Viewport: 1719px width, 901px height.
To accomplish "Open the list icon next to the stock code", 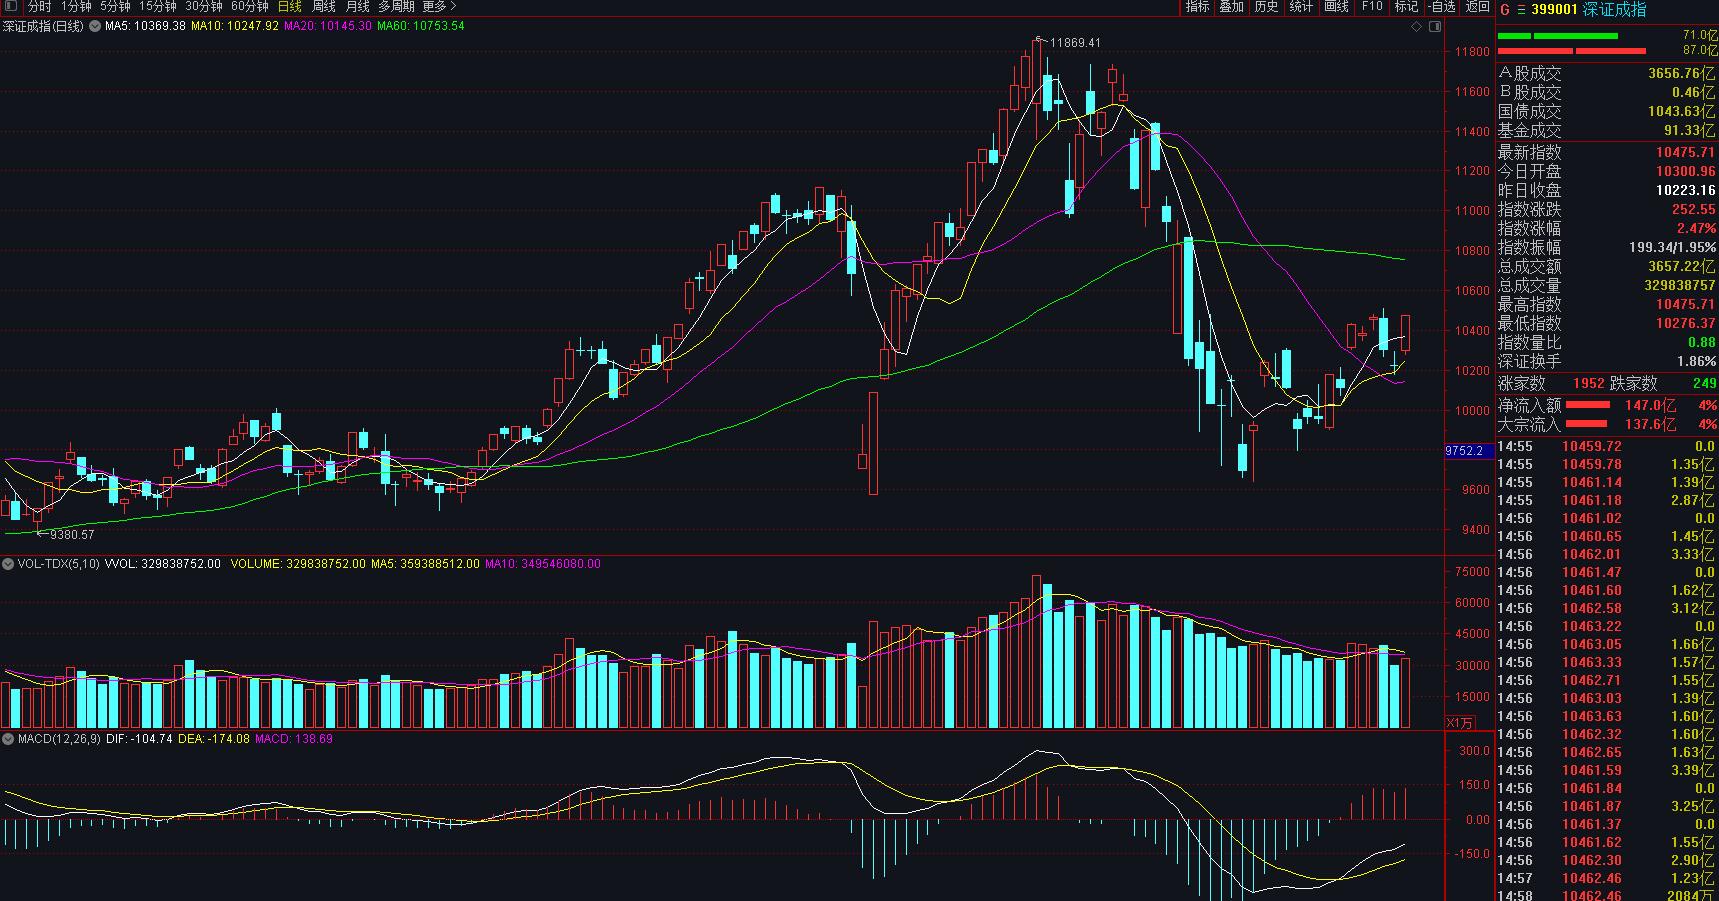I will tap(1522, 9).
